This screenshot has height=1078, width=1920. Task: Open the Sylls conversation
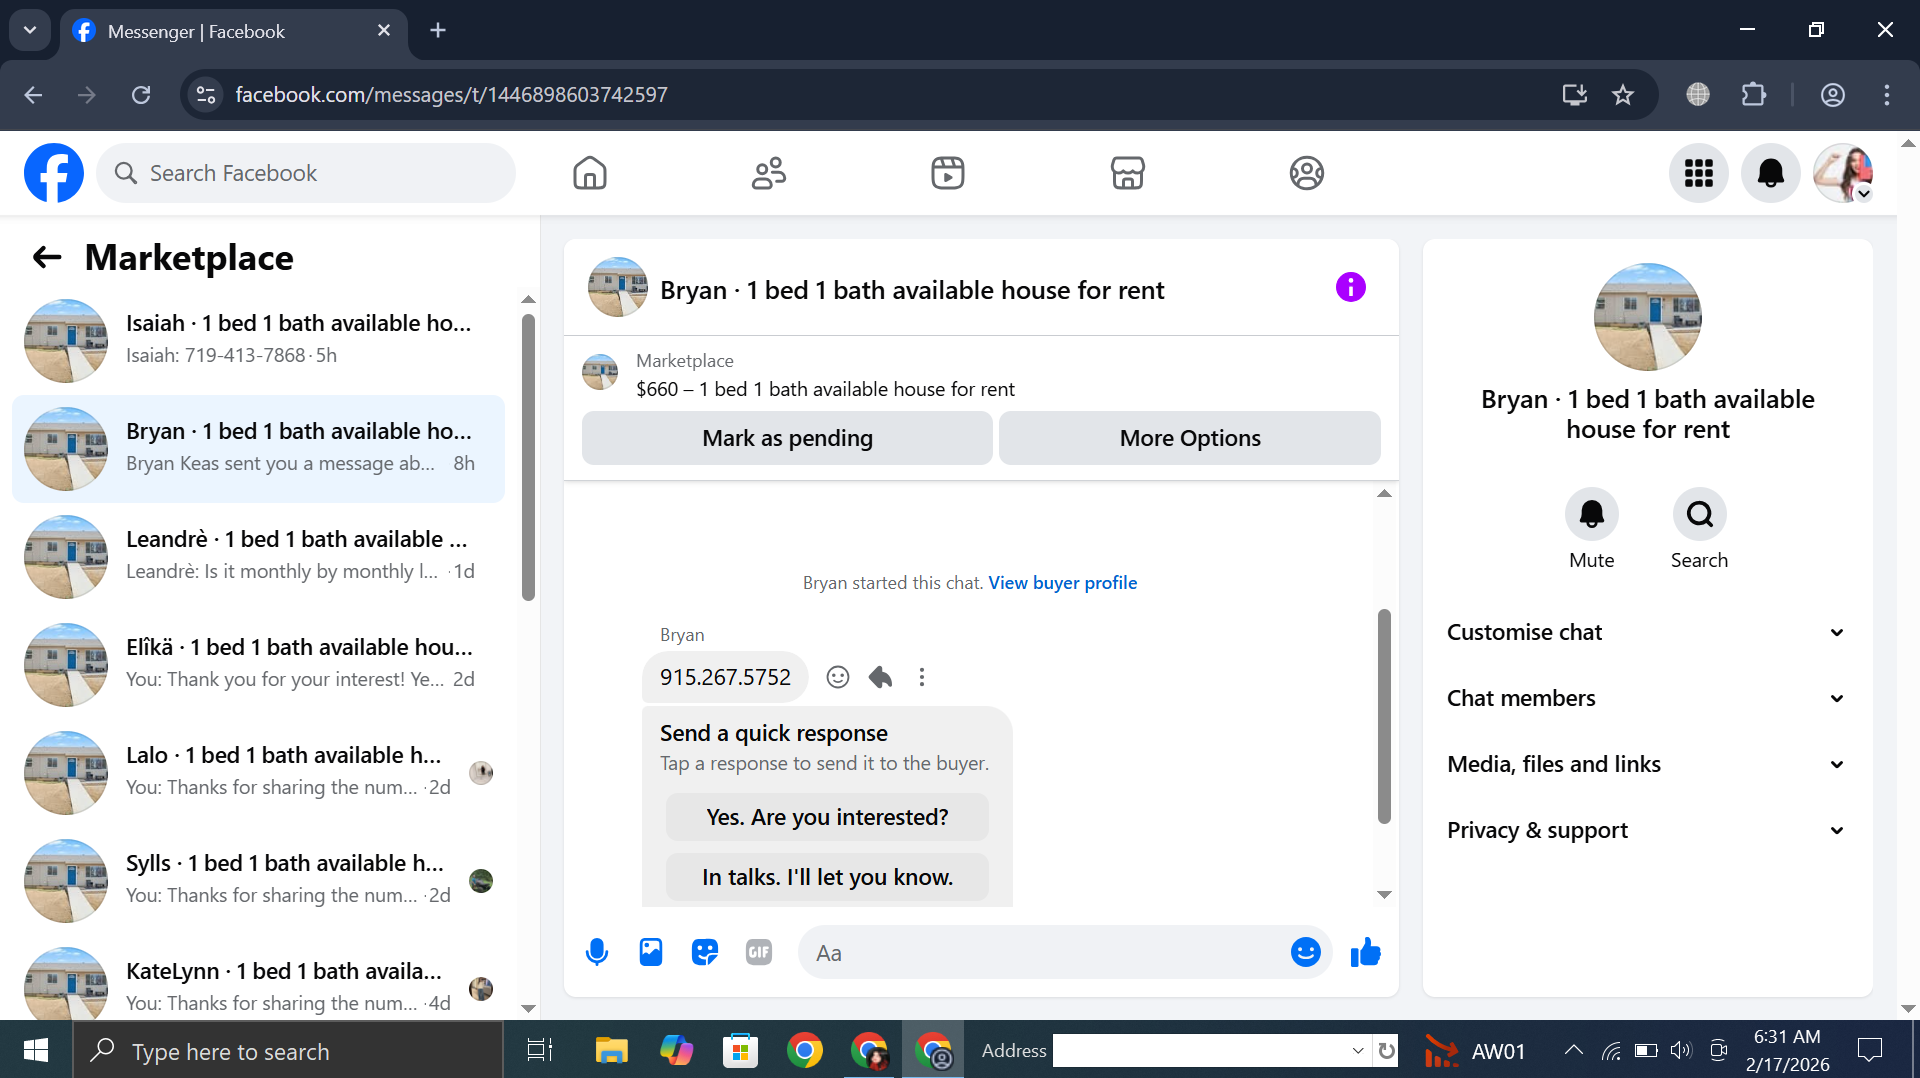(x=258, y=881)
